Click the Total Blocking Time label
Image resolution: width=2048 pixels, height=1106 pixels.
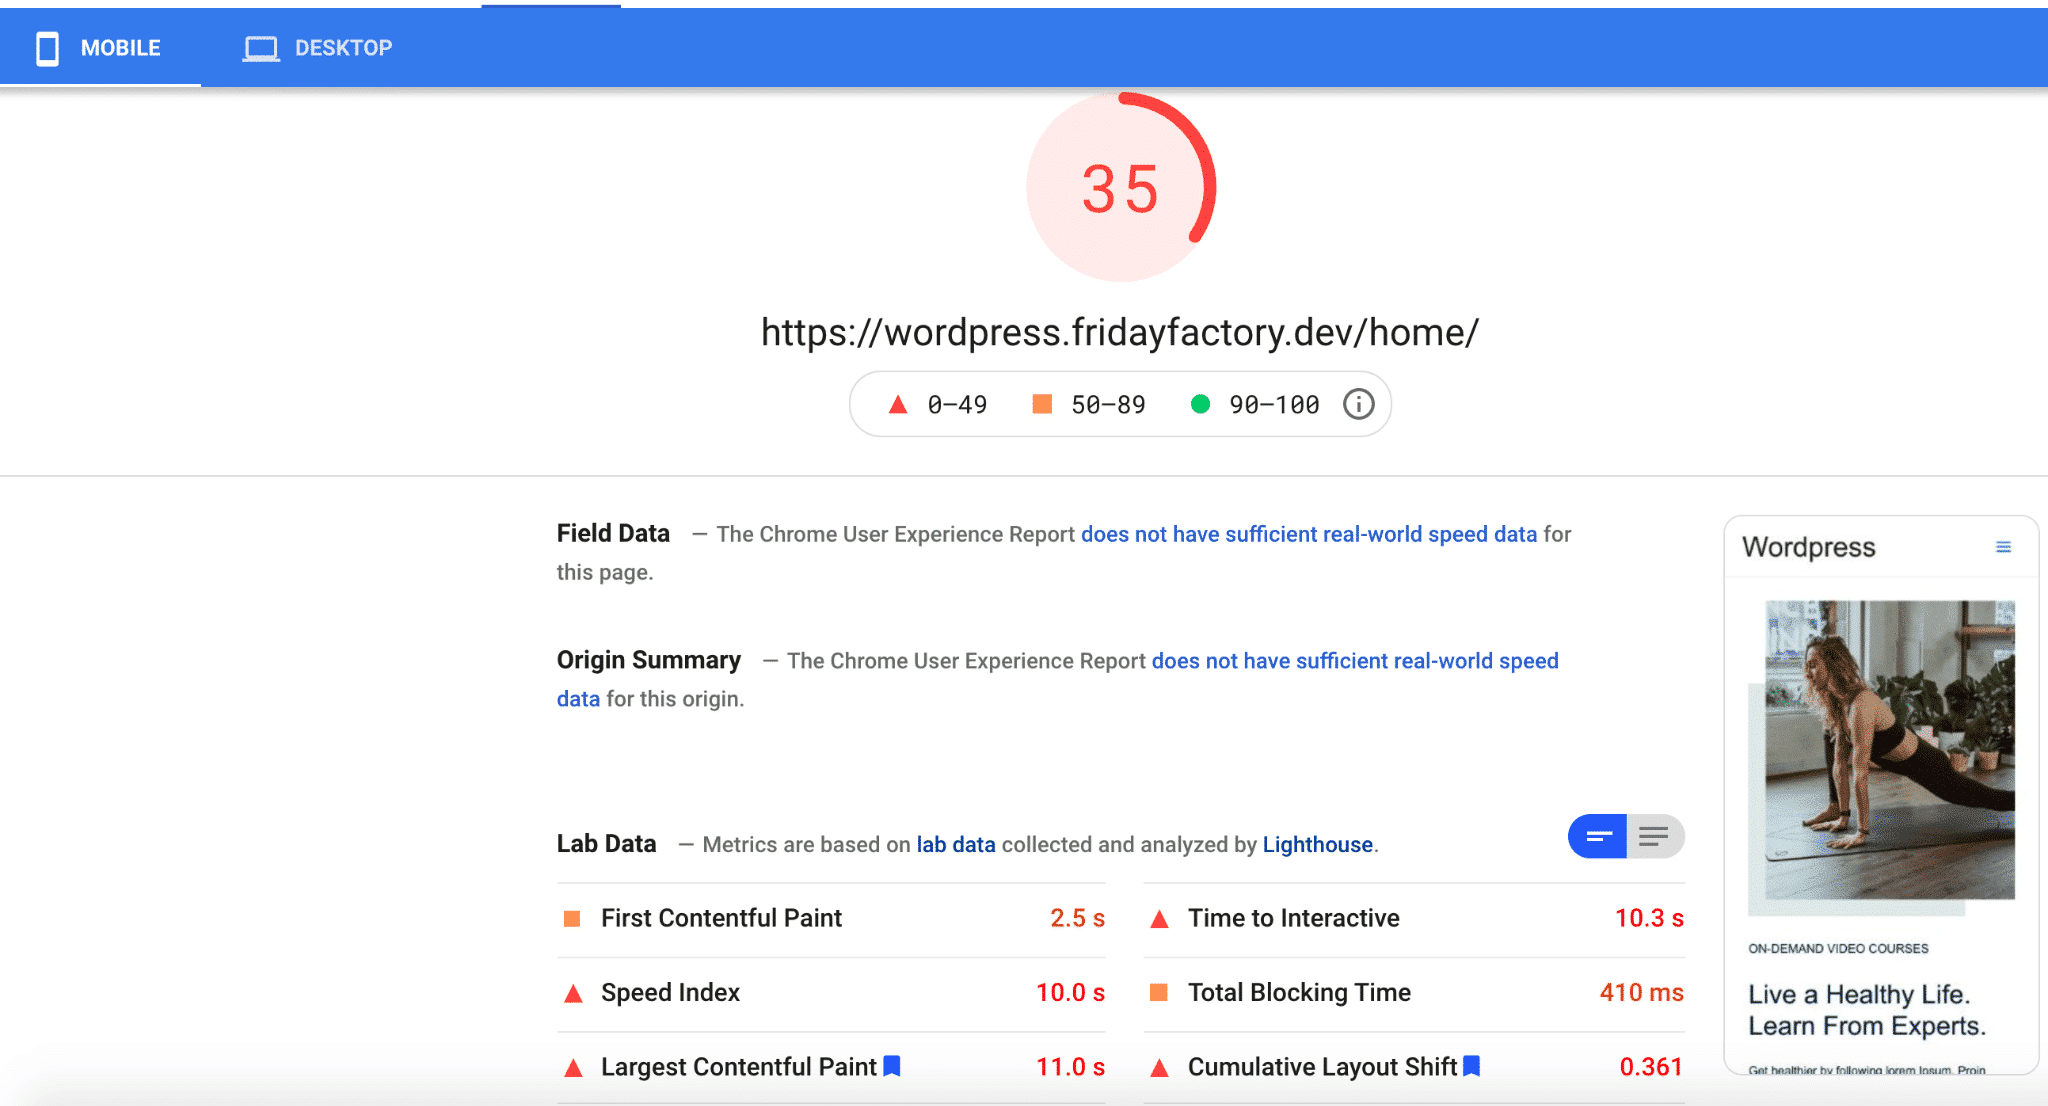(x=1299, y=993)
